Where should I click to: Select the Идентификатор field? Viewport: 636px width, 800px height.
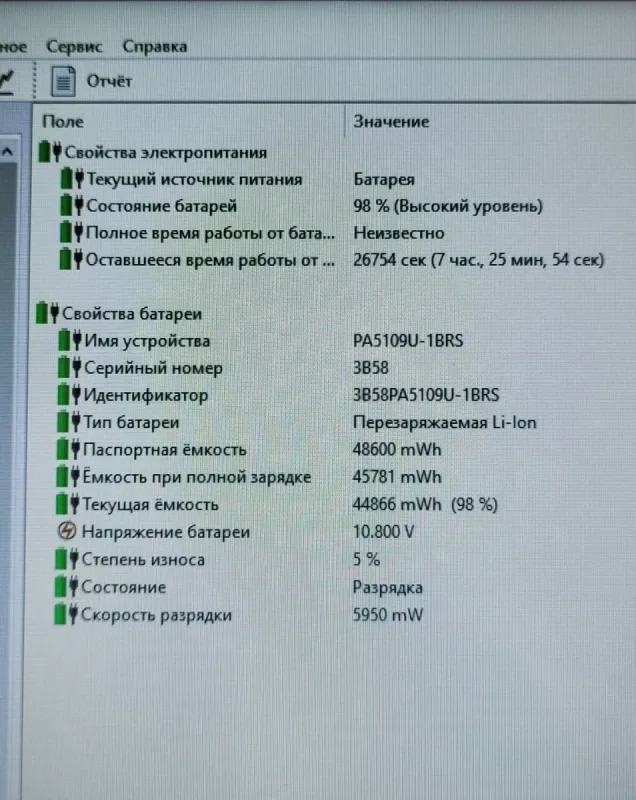click(x=146, y=395)
